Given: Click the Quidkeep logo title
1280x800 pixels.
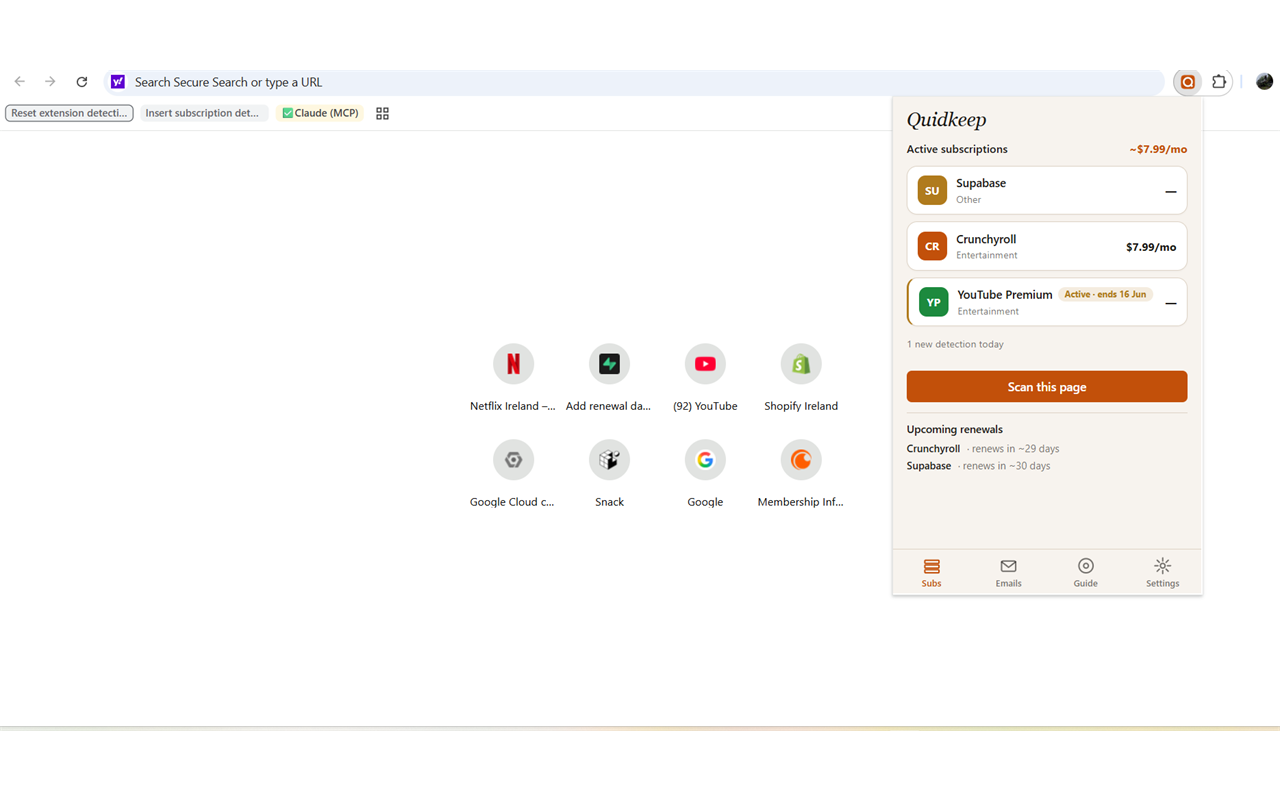Looking at the screenshot, I should point(946,120).
